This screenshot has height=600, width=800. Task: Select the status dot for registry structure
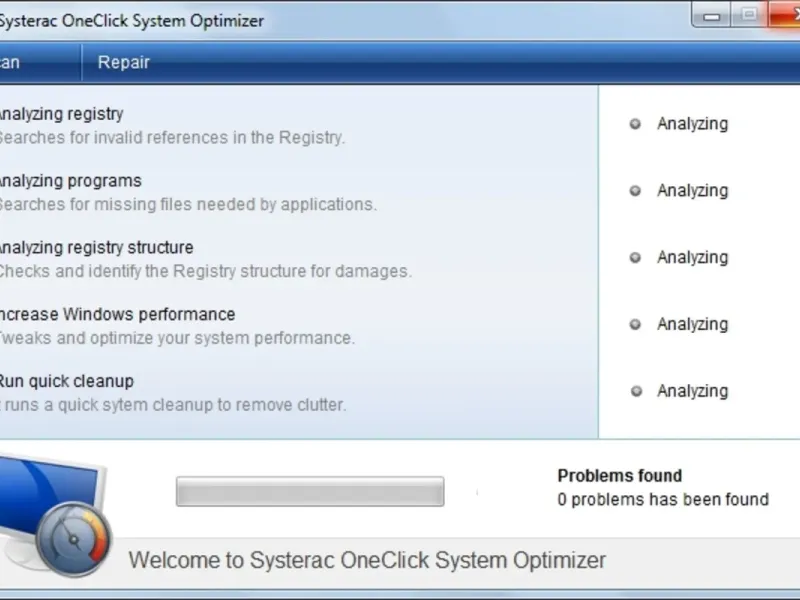634,258
